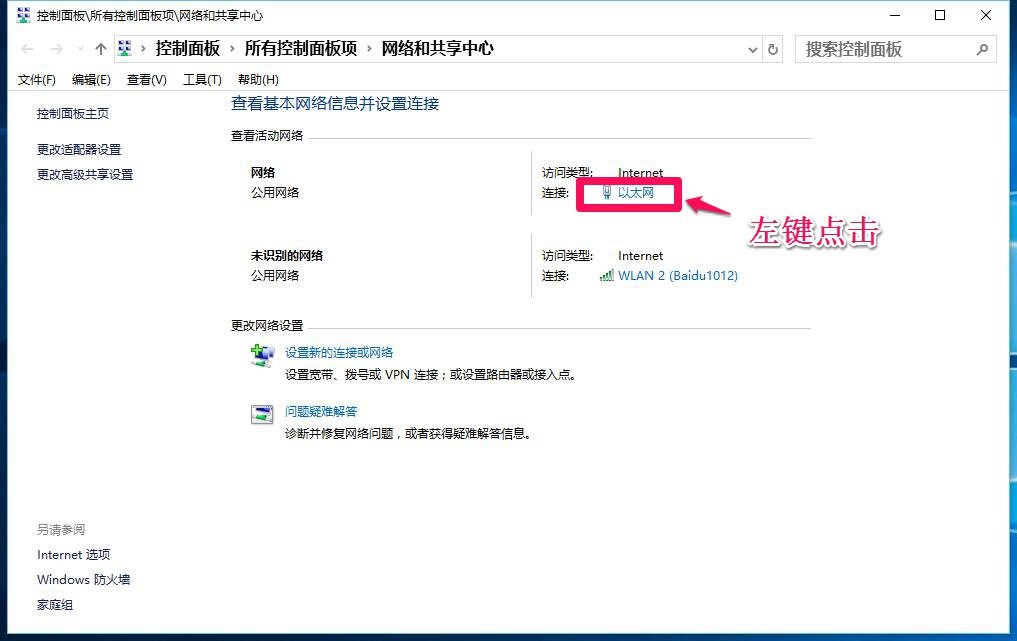Click the 问题疑难解答 troubleshooting icon
1017x641 pixels.
(261, 414)
